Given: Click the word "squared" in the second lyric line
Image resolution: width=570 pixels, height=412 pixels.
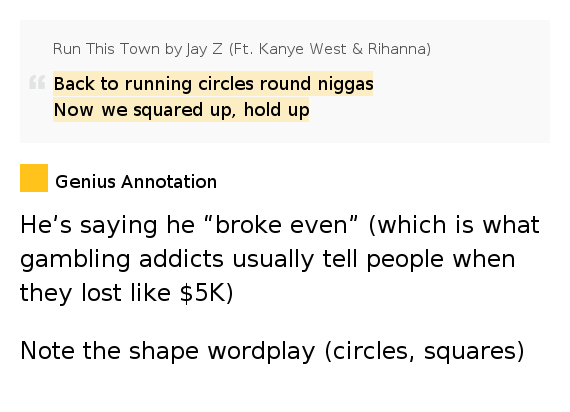Looking at the screenshot, I should (168, 110).
